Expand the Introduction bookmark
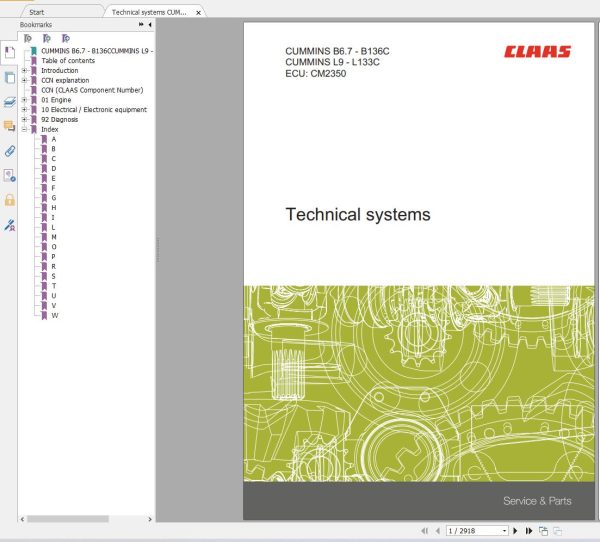Viewport: 600px width, 542px height. coord(24,70)
